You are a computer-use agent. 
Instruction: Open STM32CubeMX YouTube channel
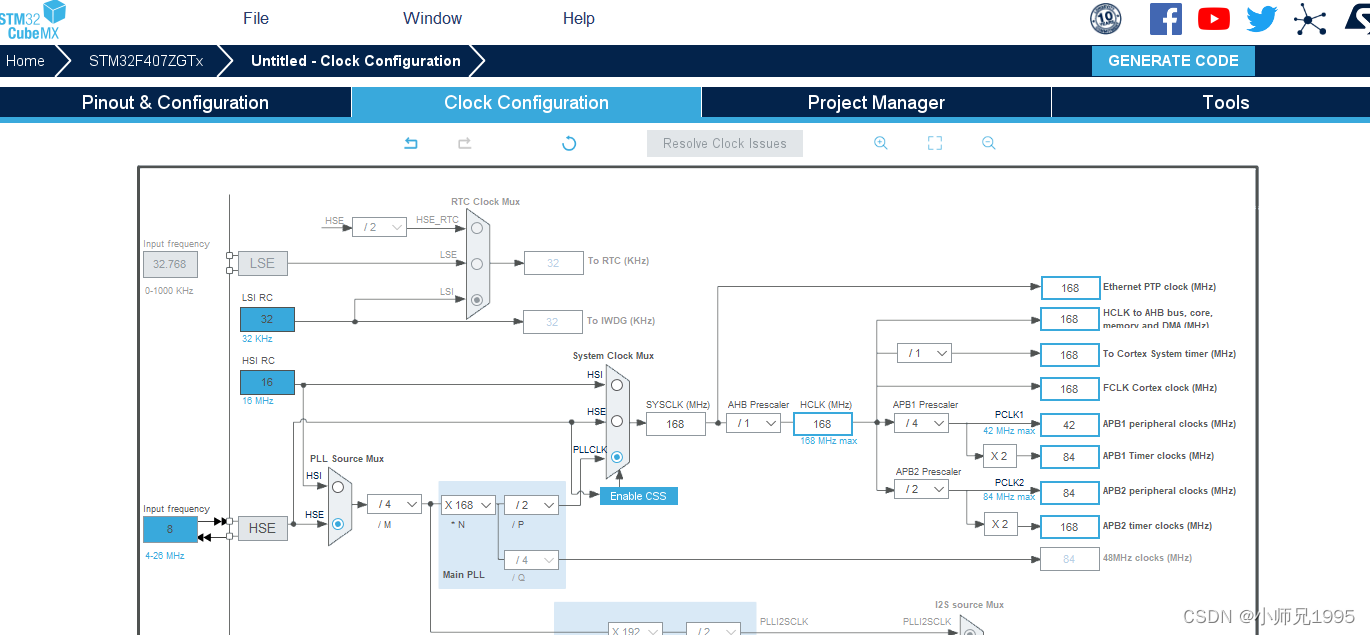pyautogui.click(x=1213, y=18)
